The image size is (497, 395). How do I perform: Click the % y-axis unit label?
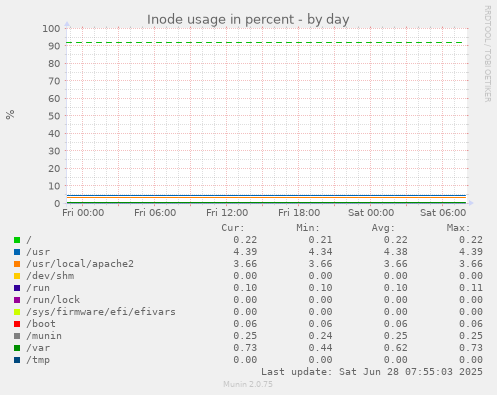tap(10, 114)
